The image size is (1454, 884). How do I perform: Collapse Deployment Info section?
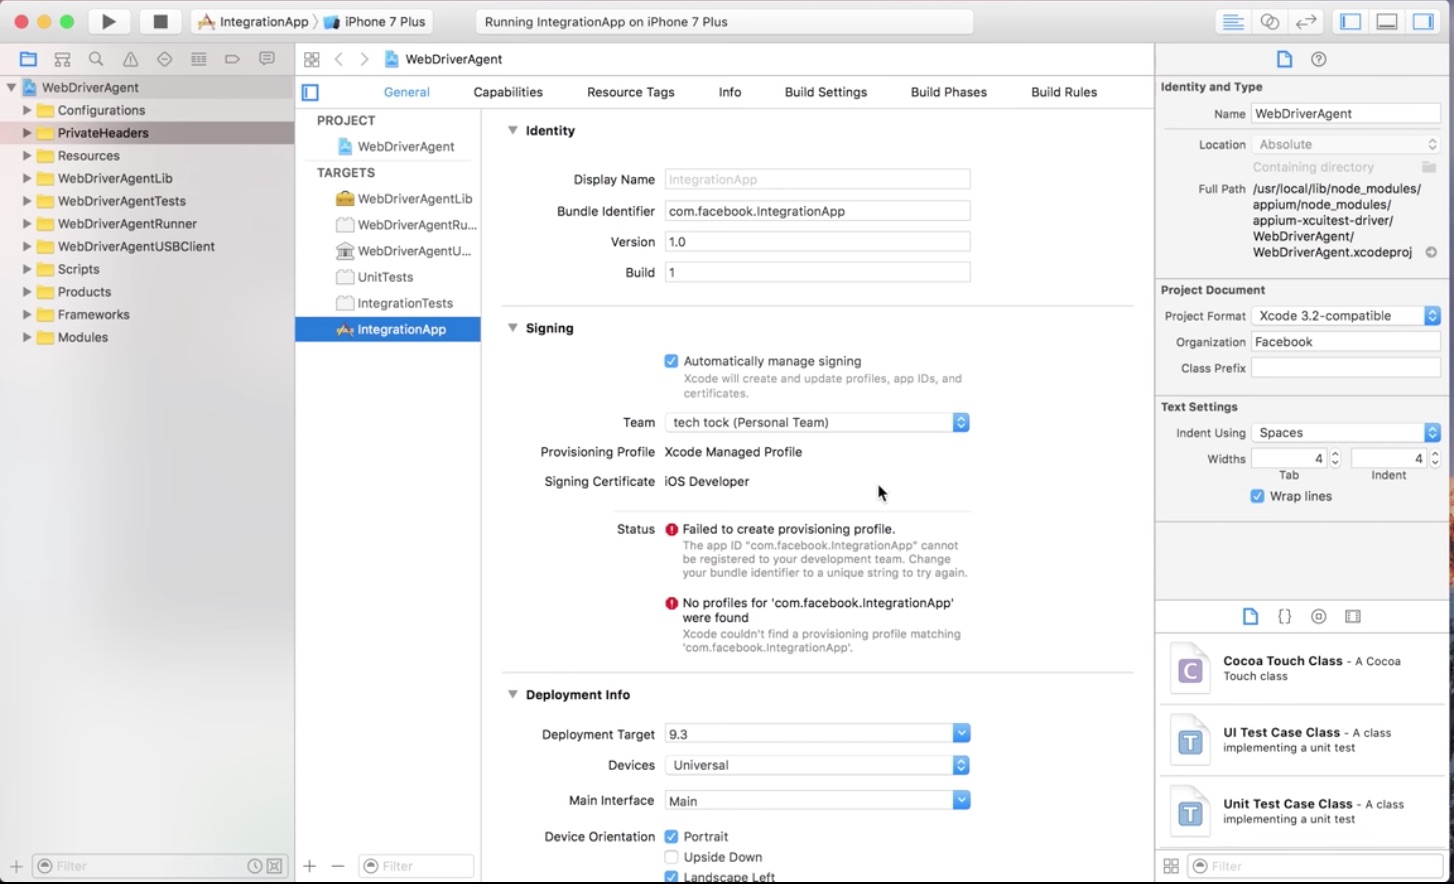(x=513, y=694)
